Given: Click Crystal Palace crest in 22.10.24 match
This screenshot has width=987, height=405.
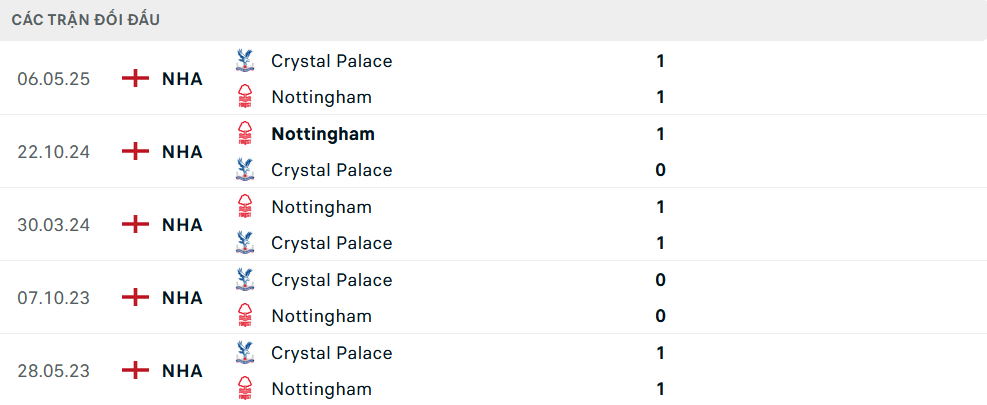Looking at the screenshot, I should click(x=244, y=170).
